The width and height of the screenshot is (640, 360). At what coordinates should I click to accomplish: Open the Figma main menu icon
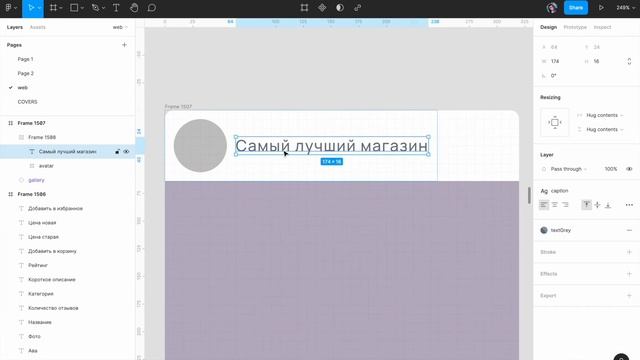click(8, 8)
